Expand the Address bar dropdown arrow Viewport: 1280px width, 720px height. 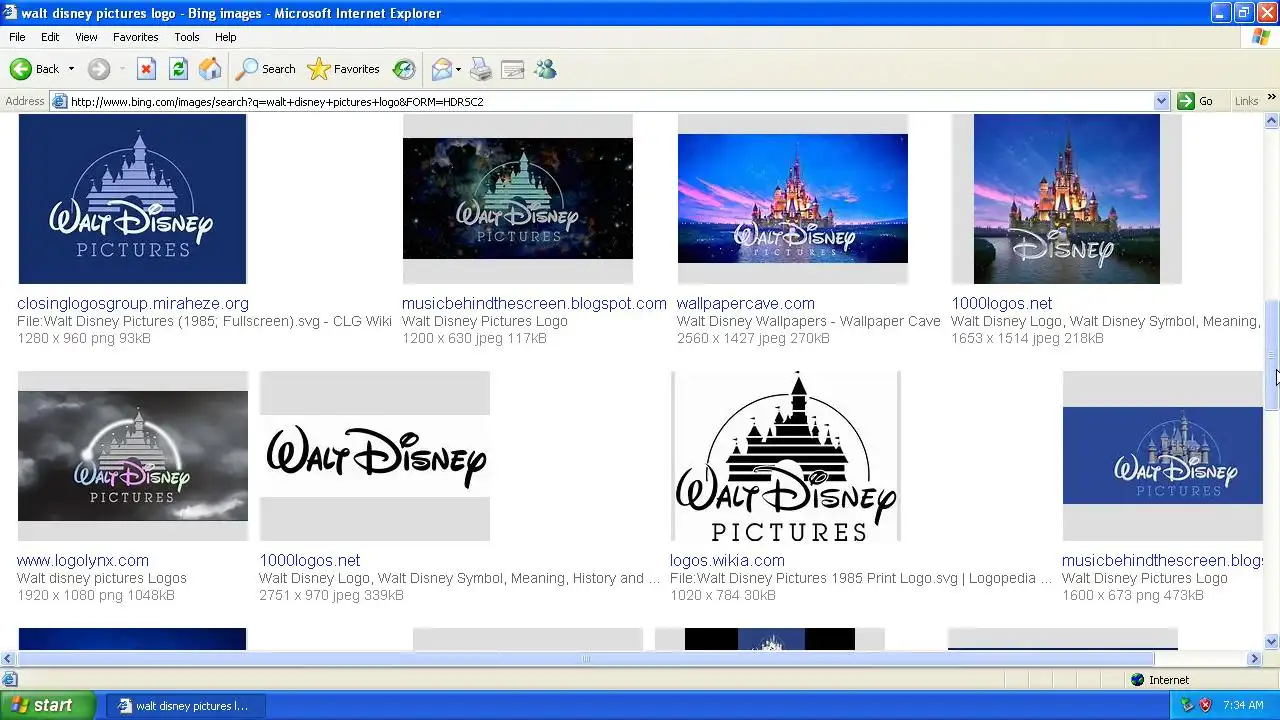tap(1161, 101)
